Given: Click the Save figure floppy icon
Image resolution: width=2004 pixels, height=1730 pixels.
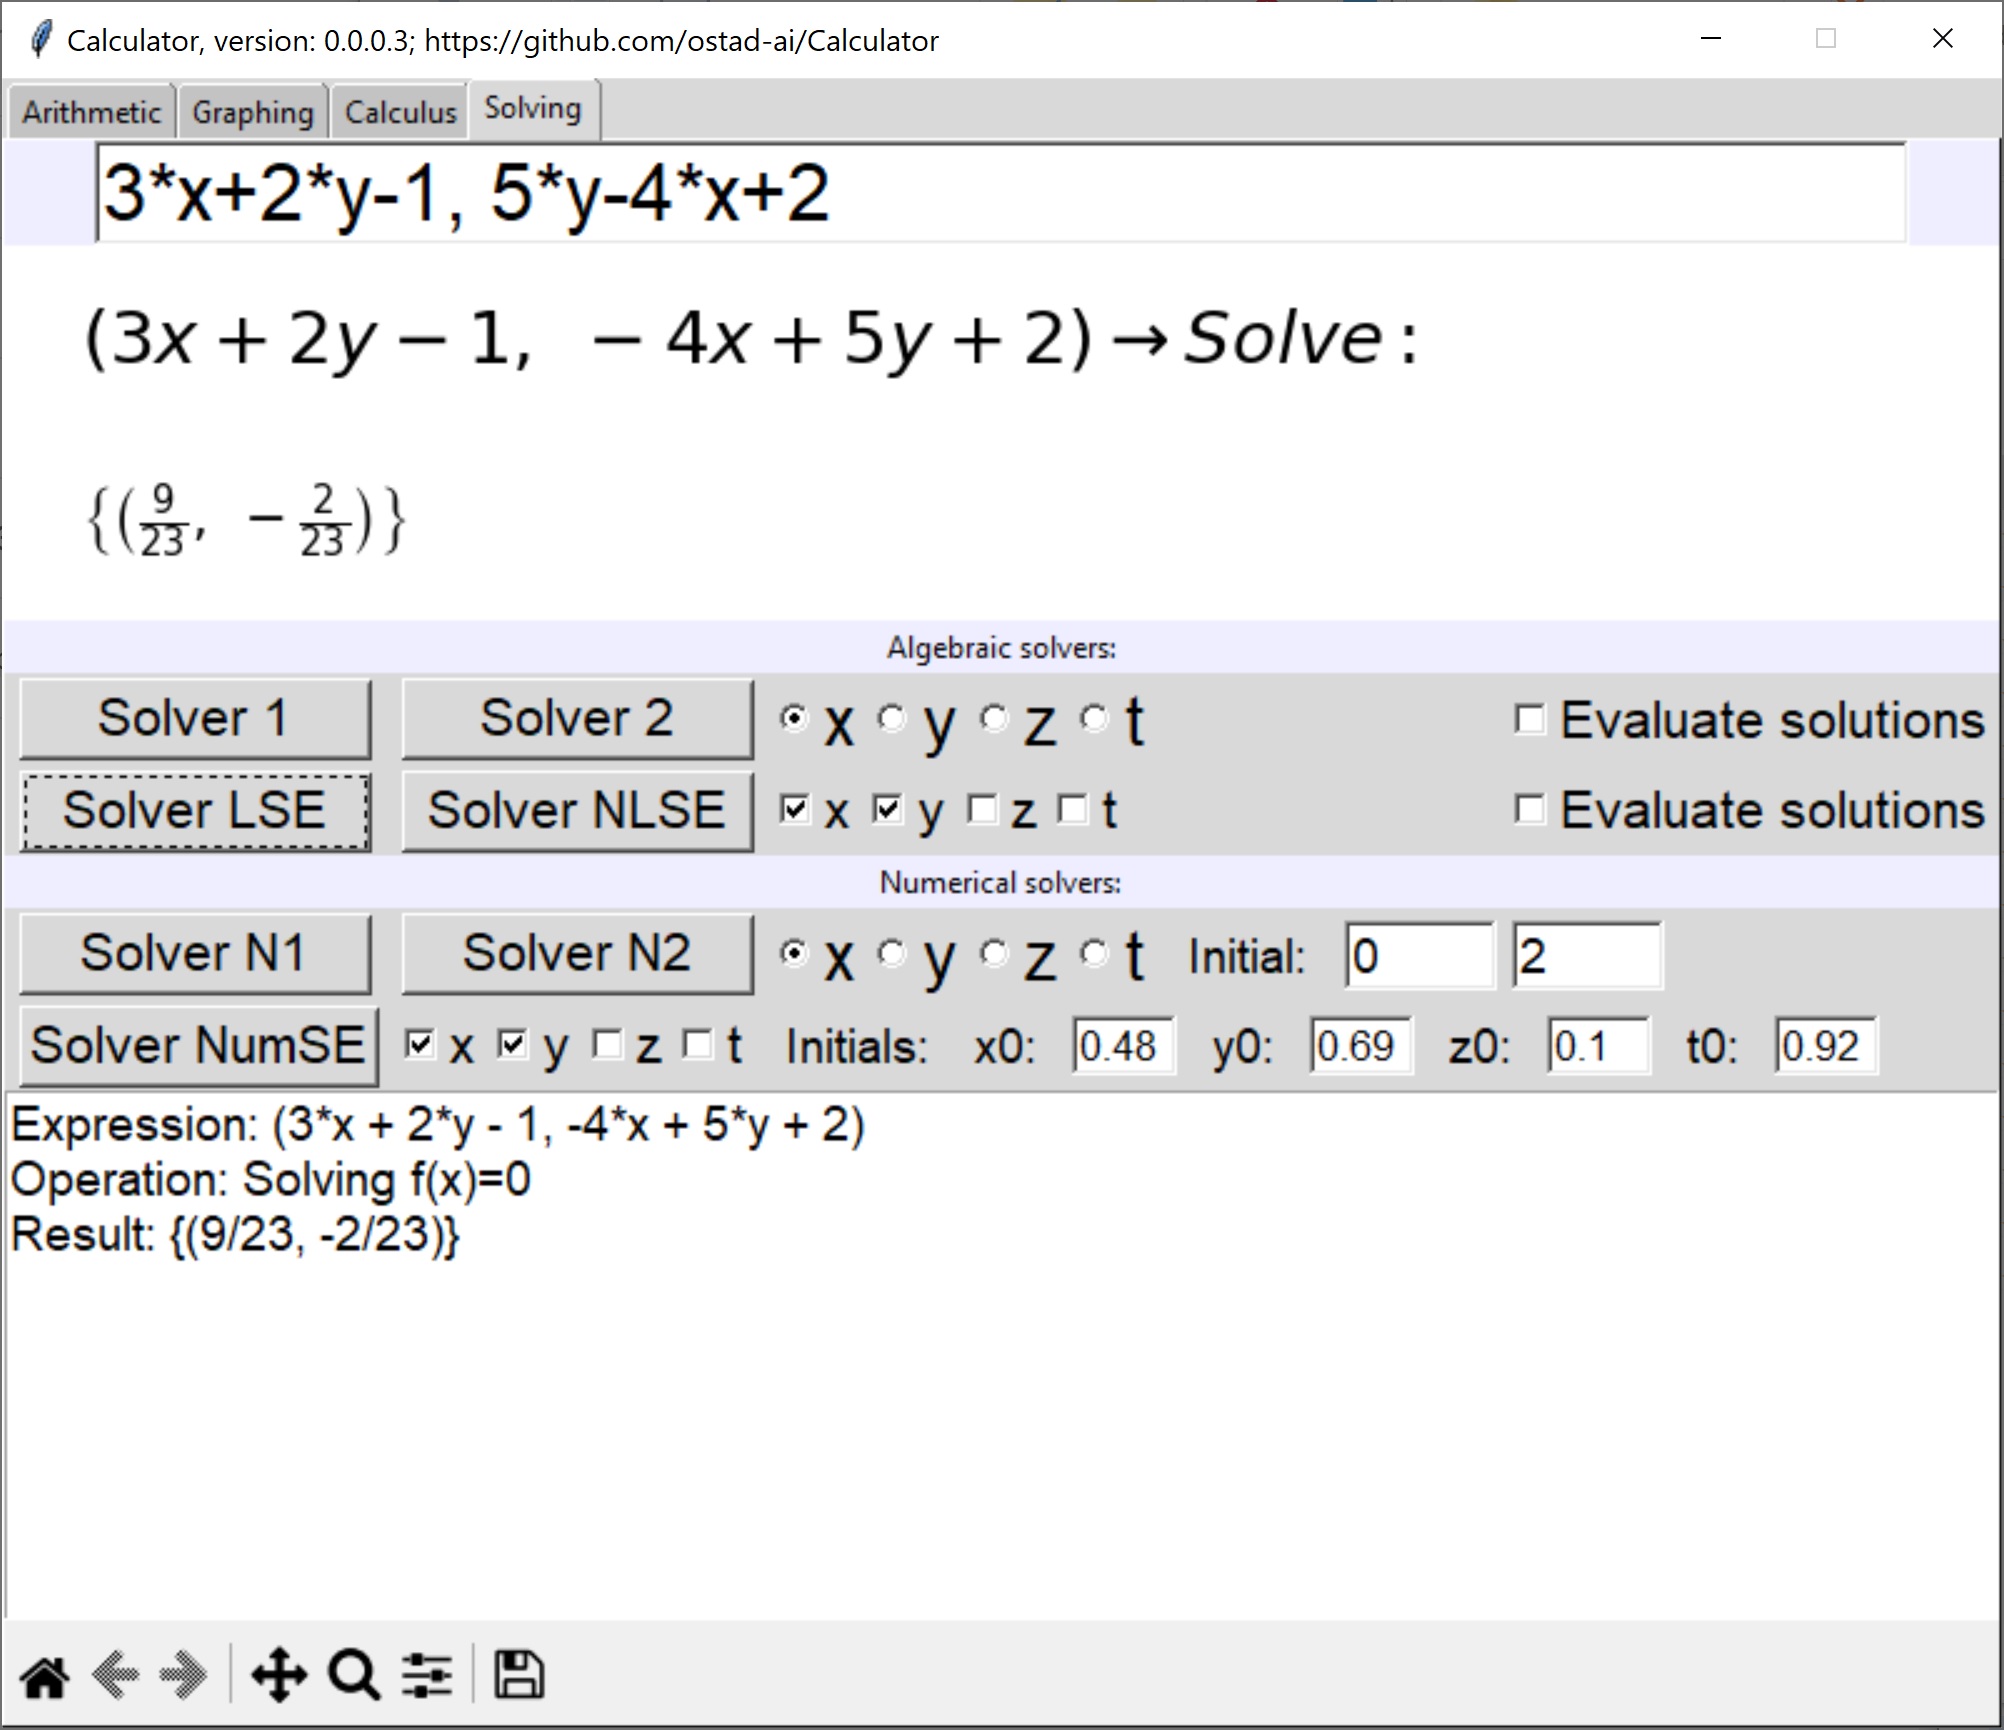Looking at the screenshot, I should (519, 1677).
